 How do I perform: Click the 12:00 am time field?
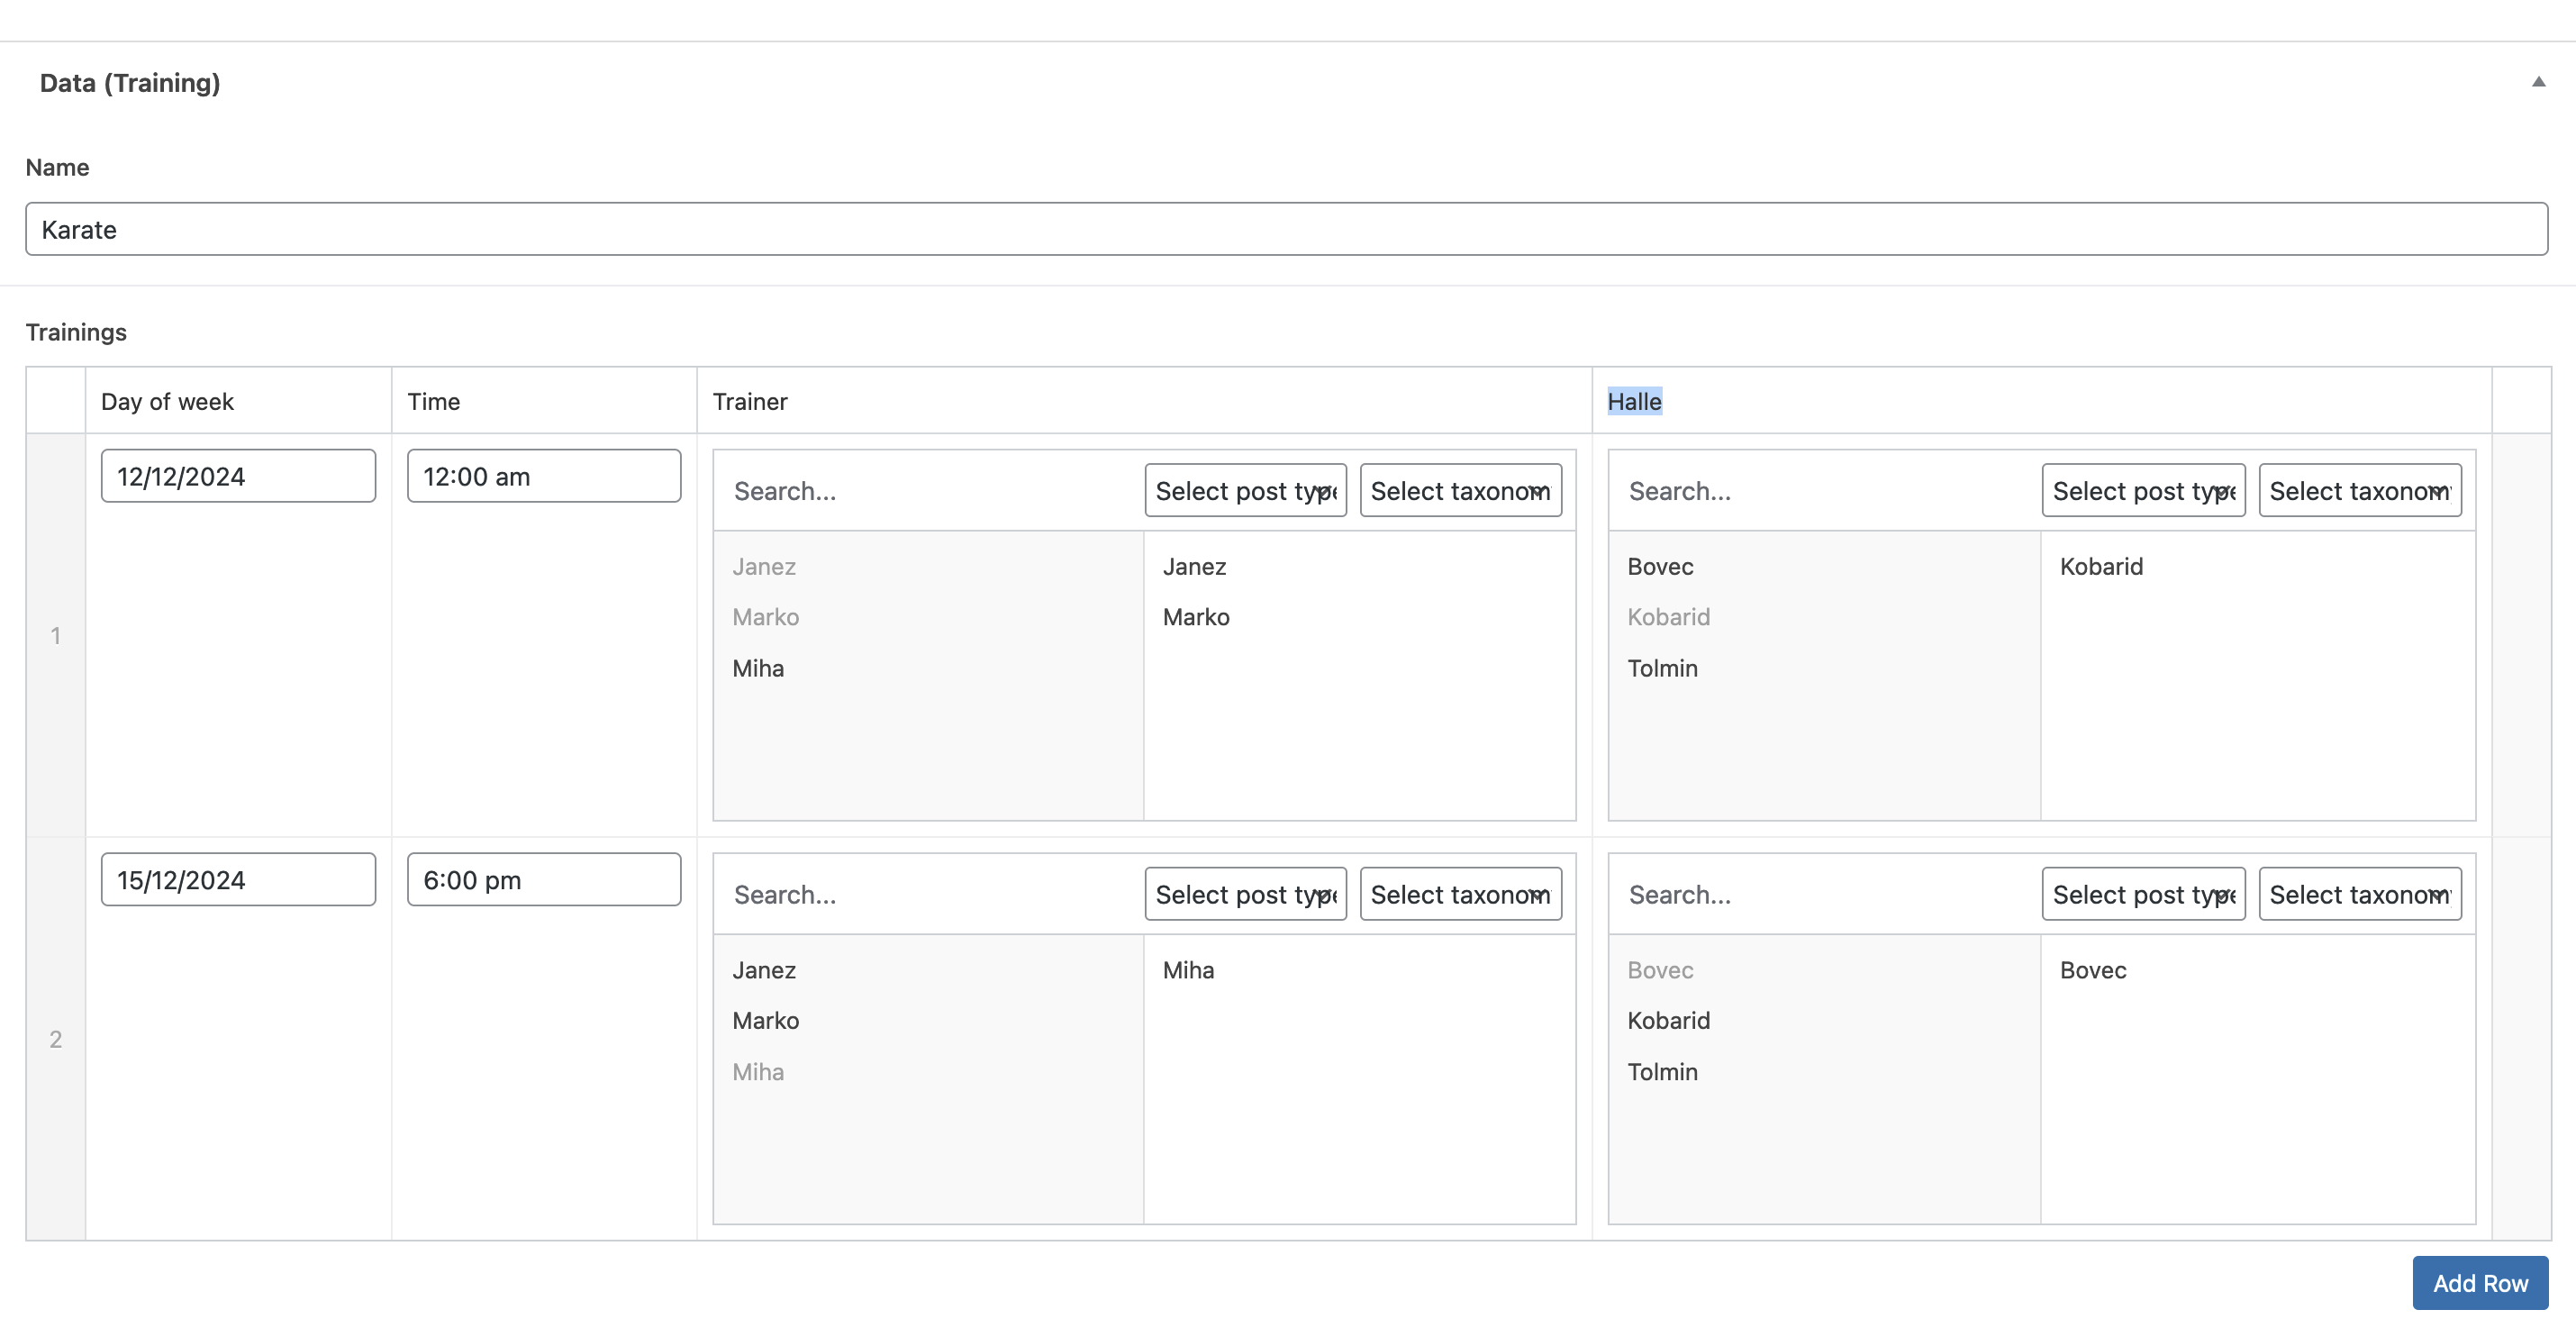544,476
